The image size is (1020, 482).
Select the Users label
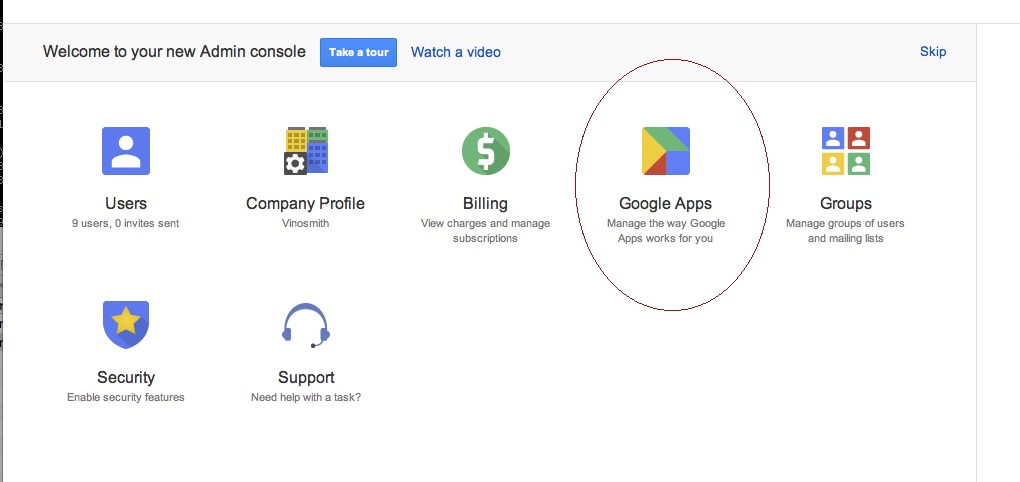tap(126, 203)
